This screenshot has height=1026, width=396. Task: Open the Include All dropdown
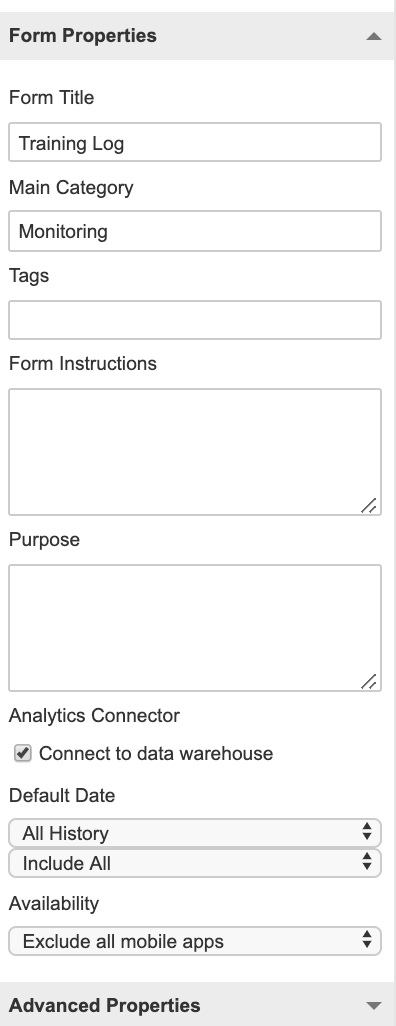point(195,863)
